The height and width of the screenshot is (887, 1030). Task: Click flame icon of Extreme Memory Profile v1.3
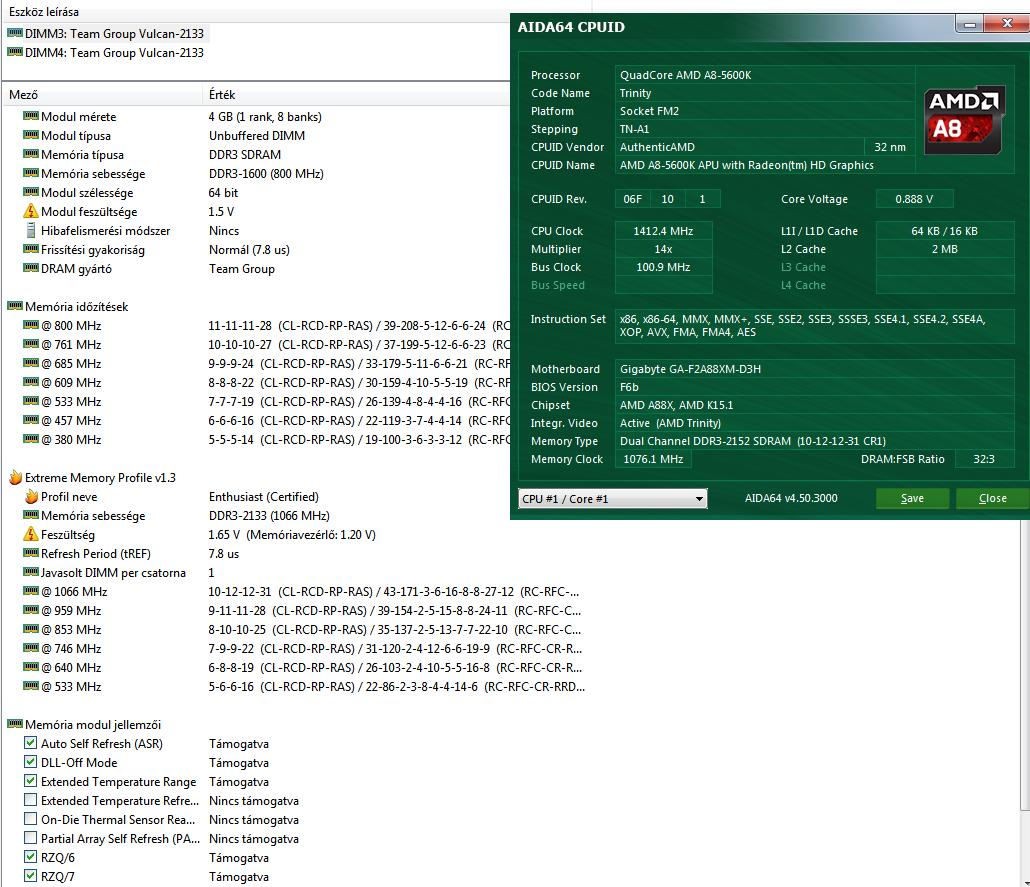point(16,477)
